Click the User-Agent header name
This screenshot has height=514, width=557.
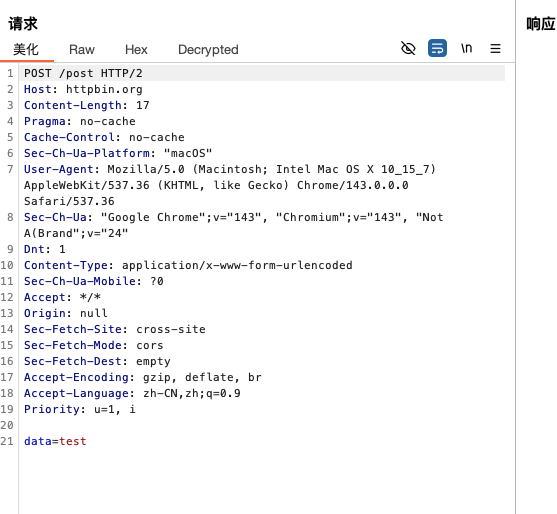(59, 169)
